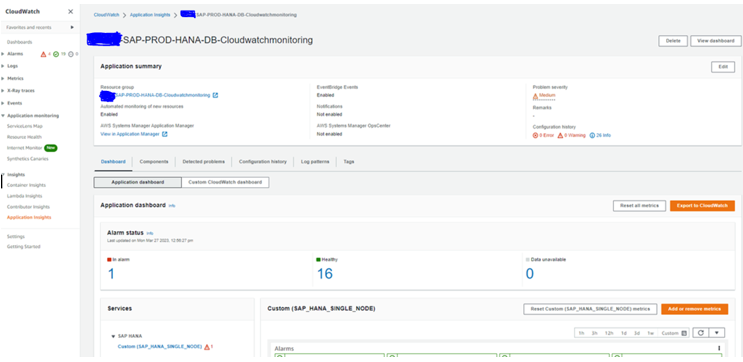
Task: Click Data unavailable count 0
Action: 530,273
